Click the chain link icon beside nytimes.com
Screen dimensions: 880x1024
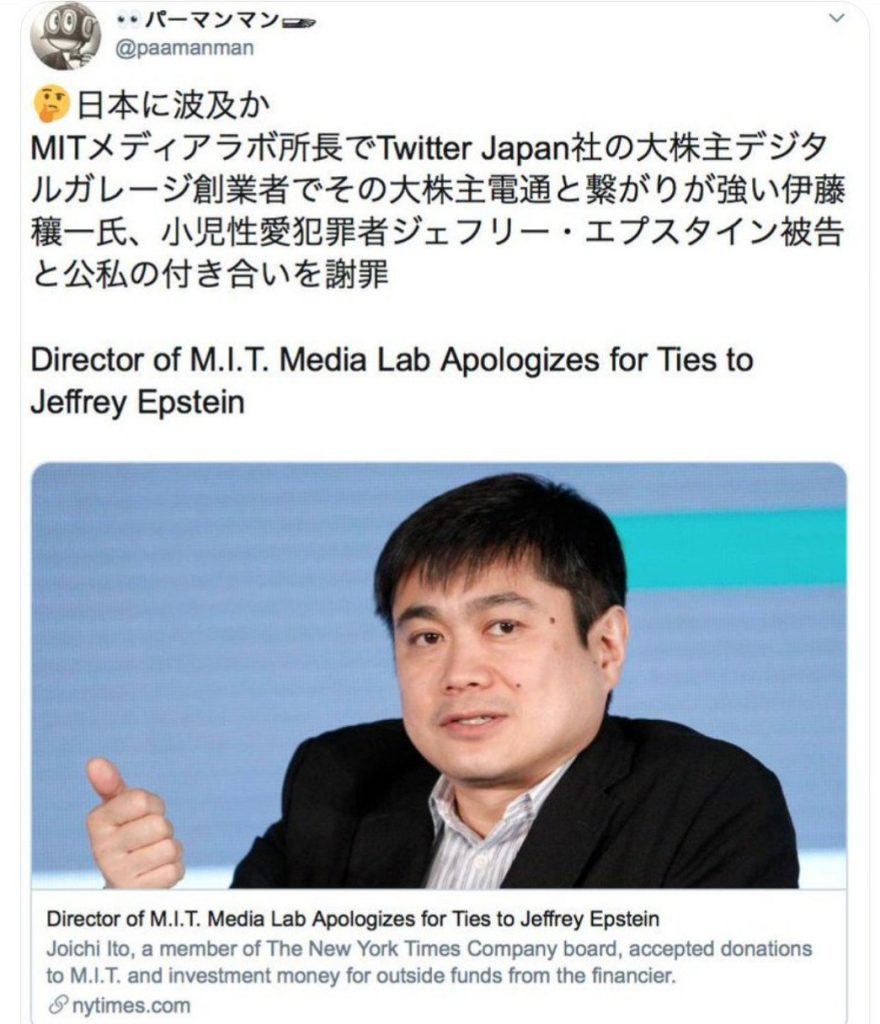click(x=57, y=1004)
